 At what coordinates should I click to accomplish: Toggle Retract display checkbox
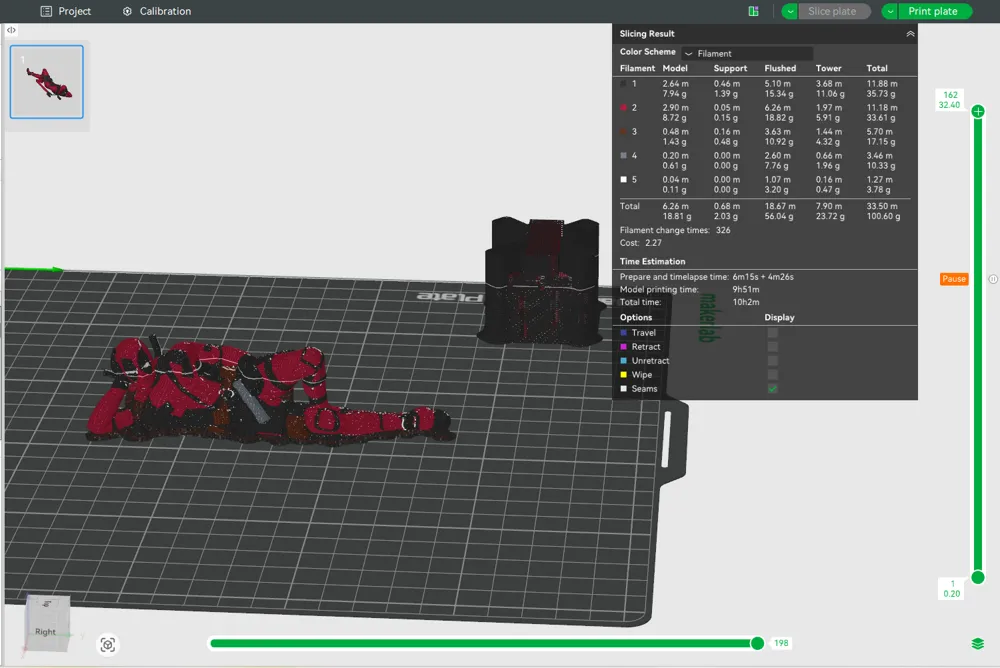point(772,346)
